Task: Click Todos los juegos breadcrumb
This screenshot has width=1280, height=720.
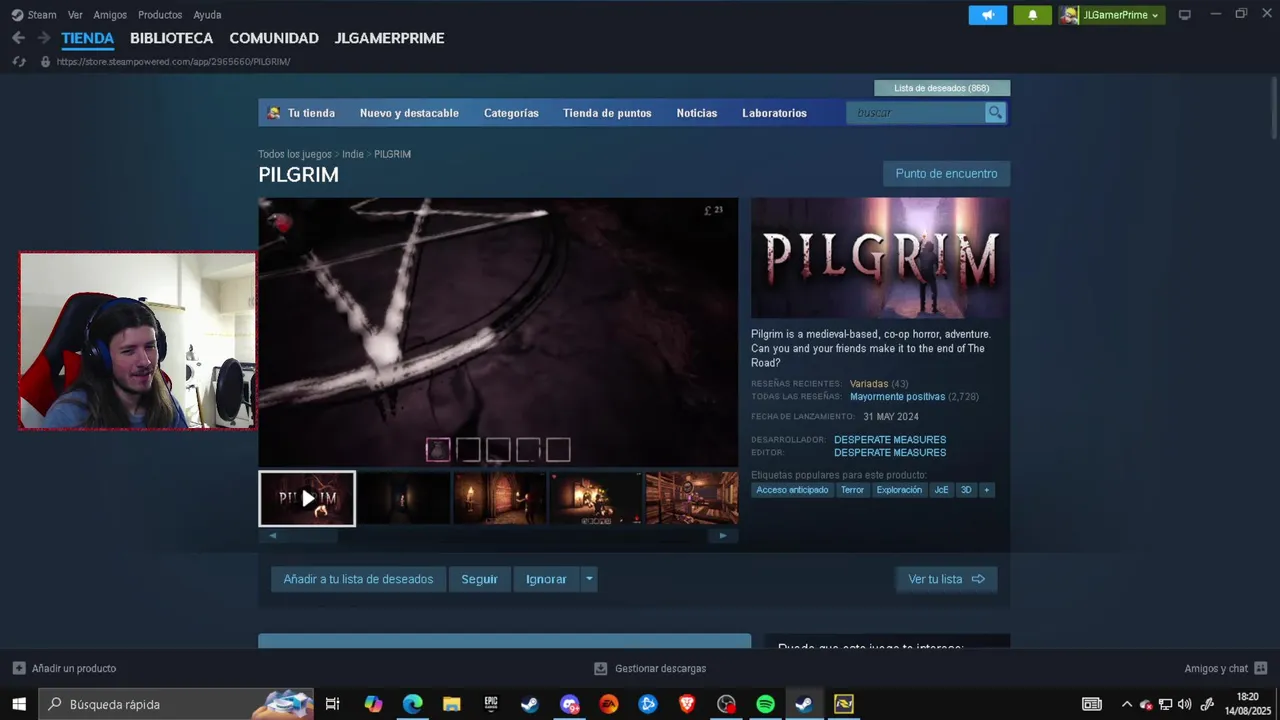Action: pyautogui.click(x=295, y=154)
